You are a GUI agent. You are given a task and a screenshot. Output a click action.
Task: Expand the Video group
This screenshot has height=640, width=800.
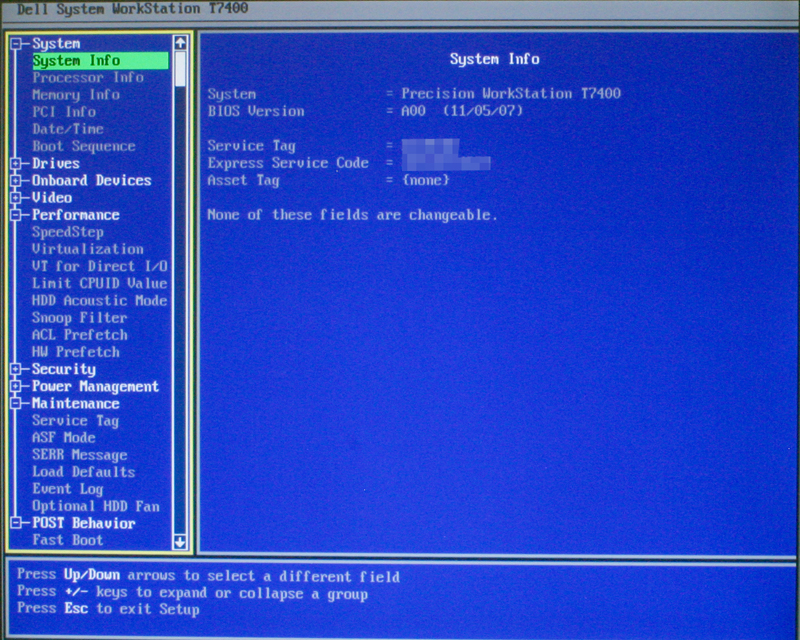point(16,198)
